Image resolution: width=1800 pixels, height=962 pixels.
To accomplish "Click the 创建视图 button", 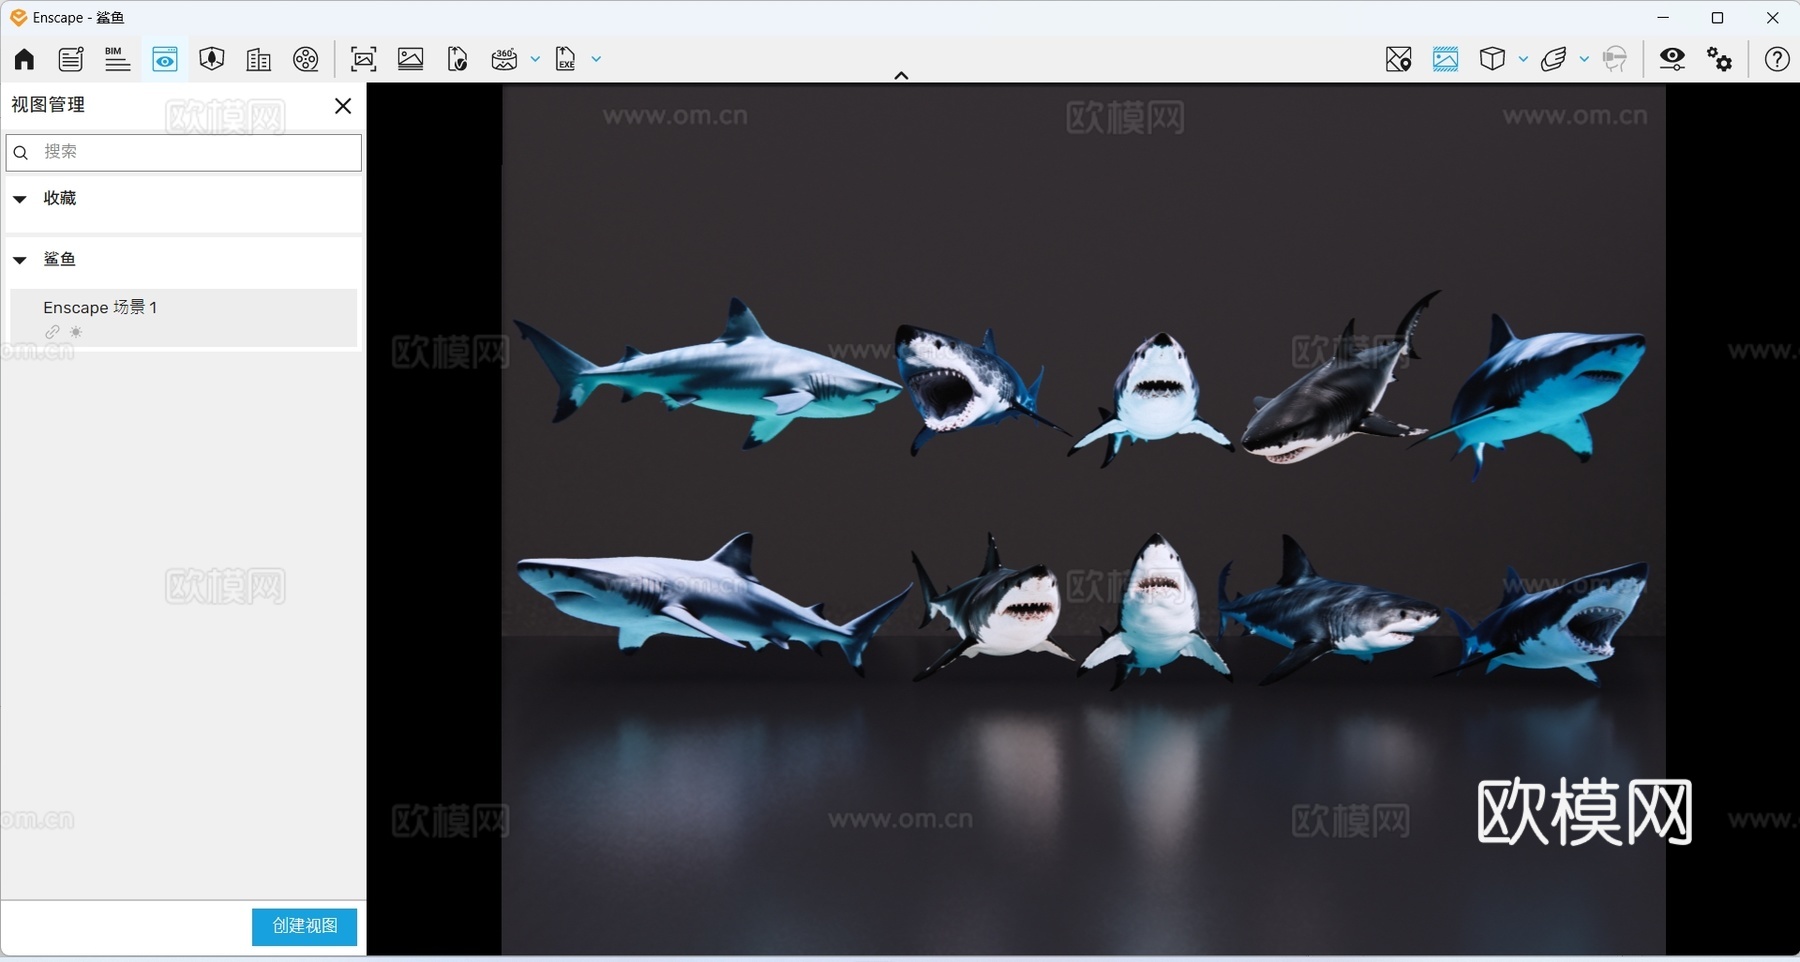I will (304, 926).
